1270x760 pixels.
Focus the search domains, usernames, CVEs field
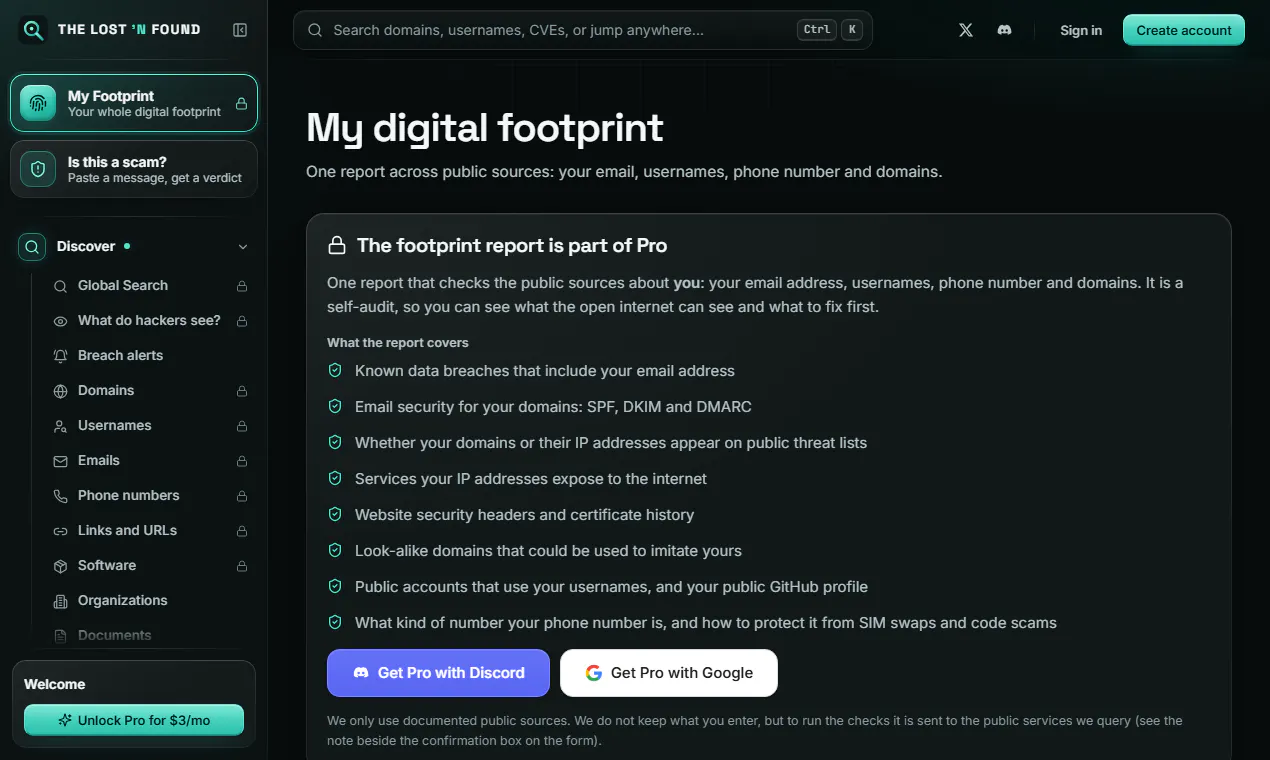click(583, 30)
